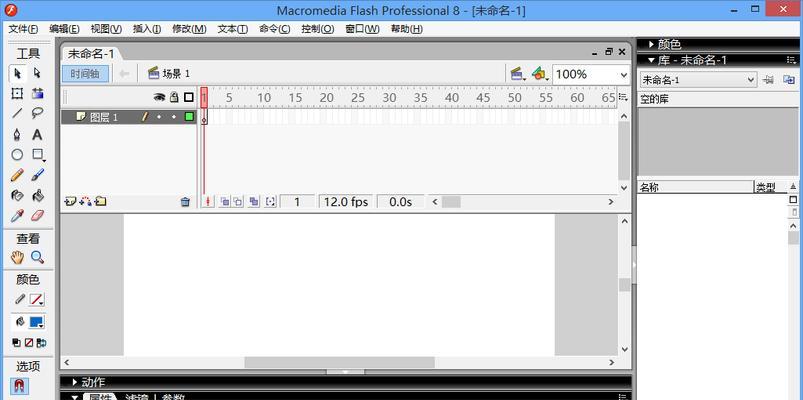The height and width of the screenshot is (400, 803).
Task: Toggle the Onion Skin Outlines button
Action: click(238, 202)
